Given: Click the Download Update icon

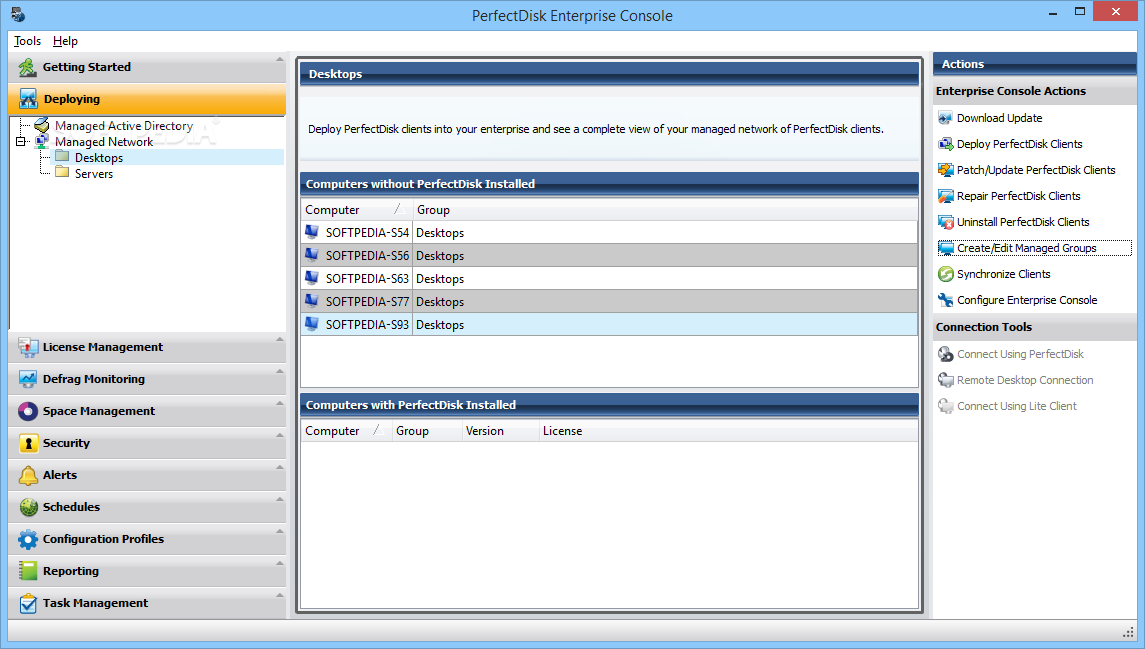Looking at the screenshot, I should click(946, 118).
